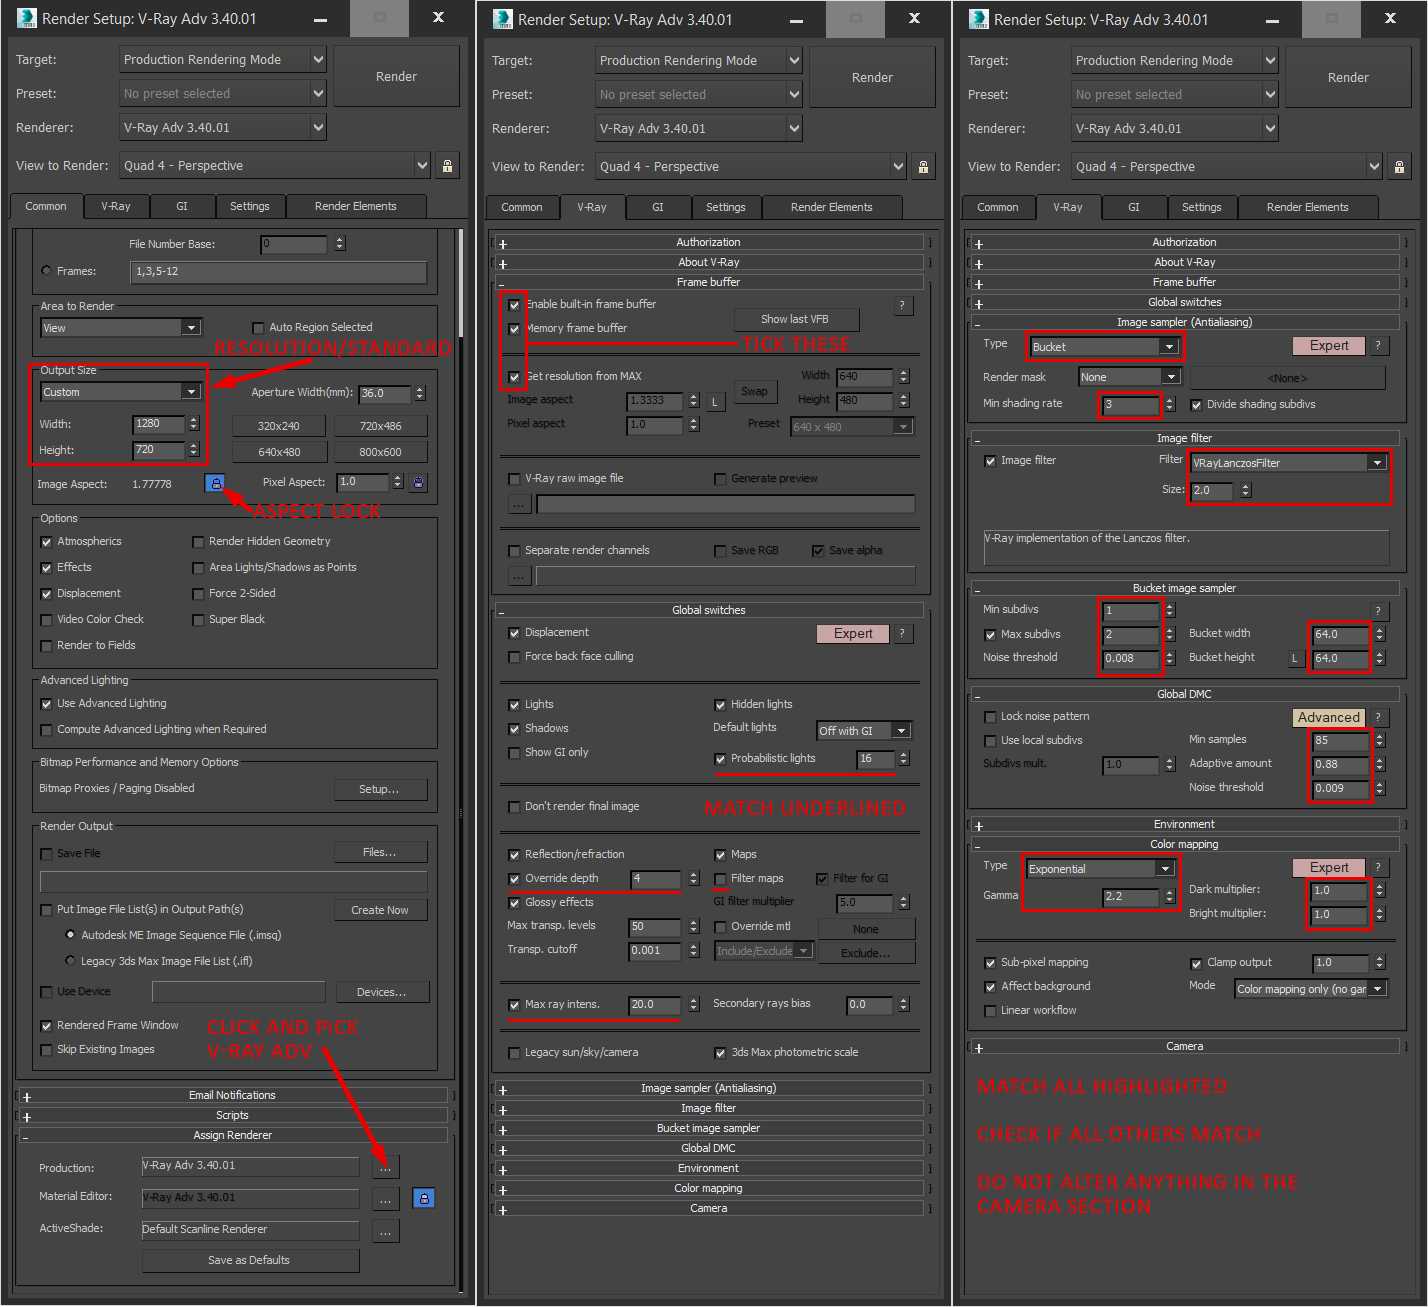Enable Lock noise pattern checkbox
Viewport: 1428px width, 1307px height.
click(990, 717)
